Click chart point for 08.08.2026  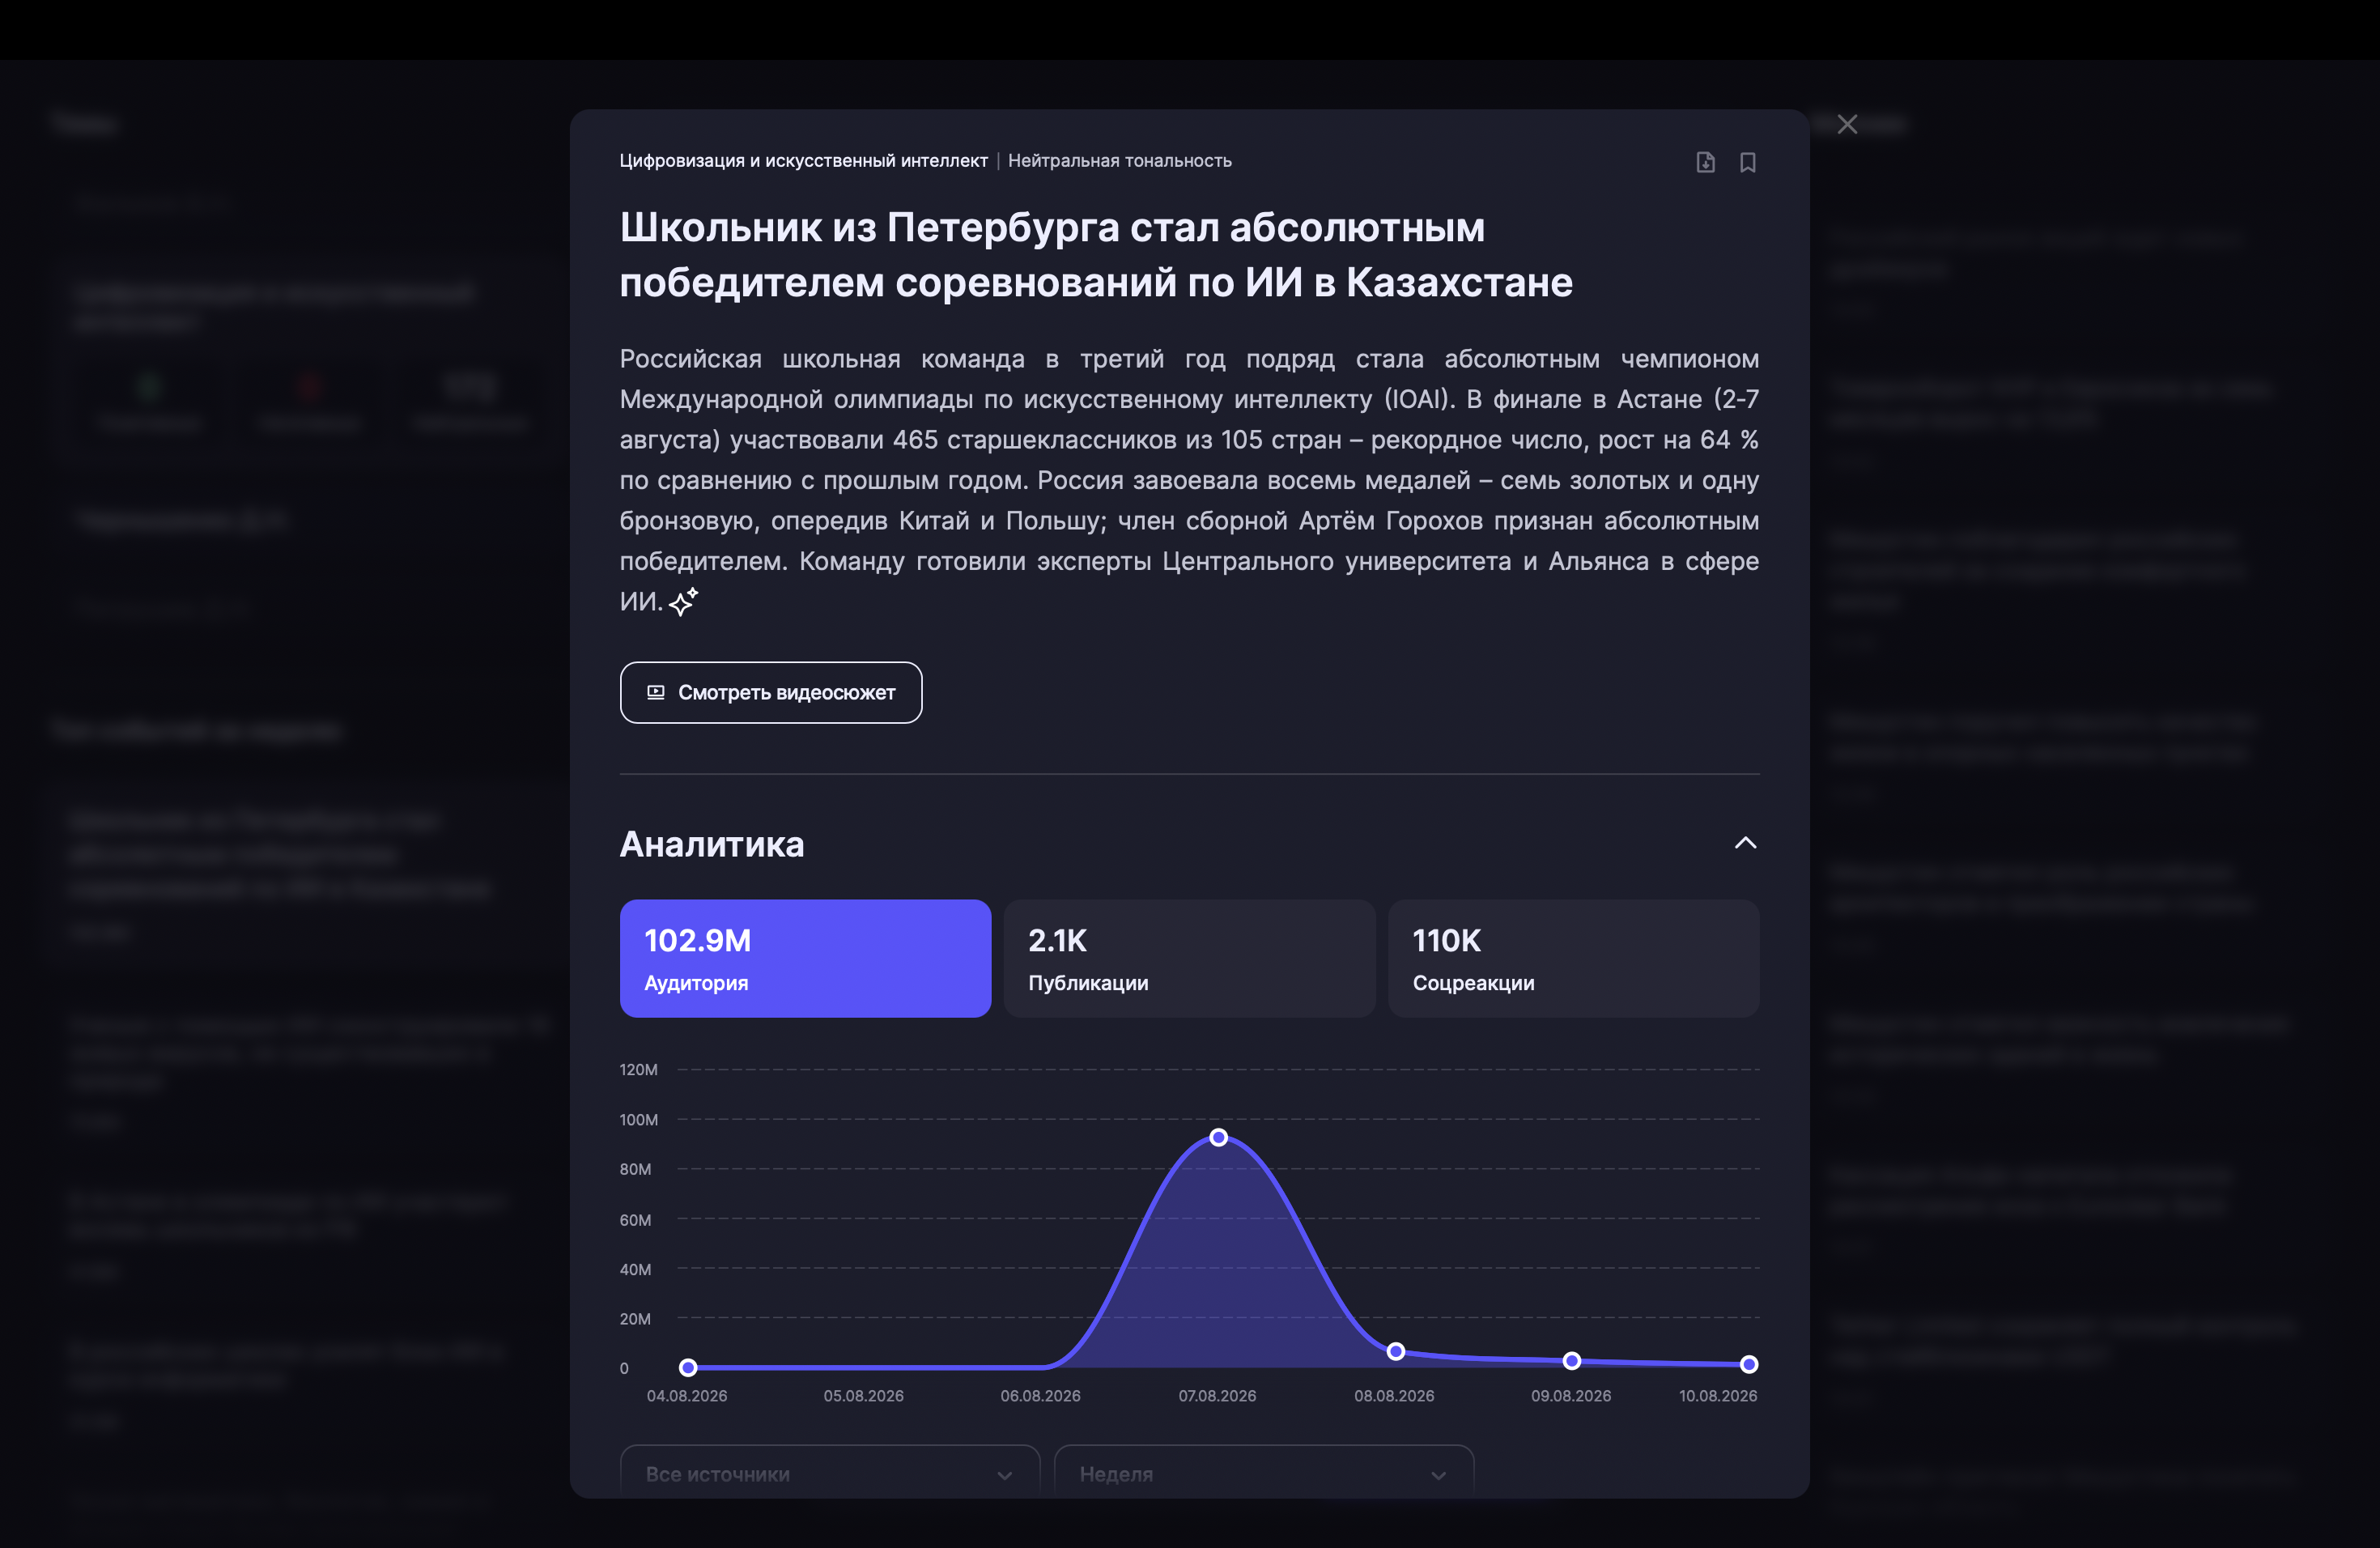1395,1351
